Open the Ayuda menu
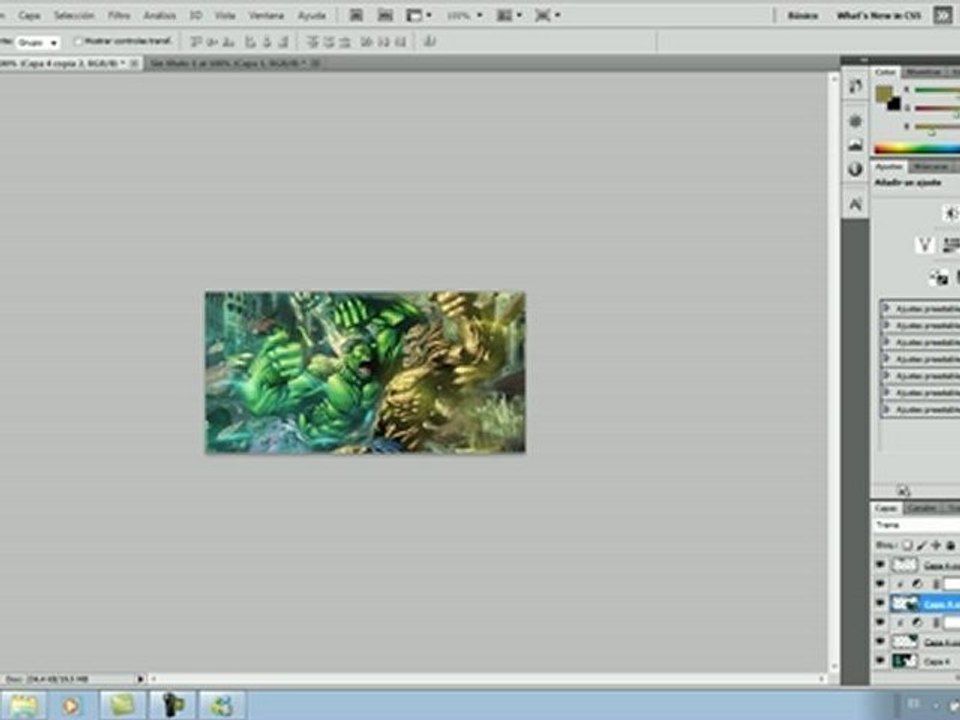Screen dimensions: 960x720 click(311, 15)
